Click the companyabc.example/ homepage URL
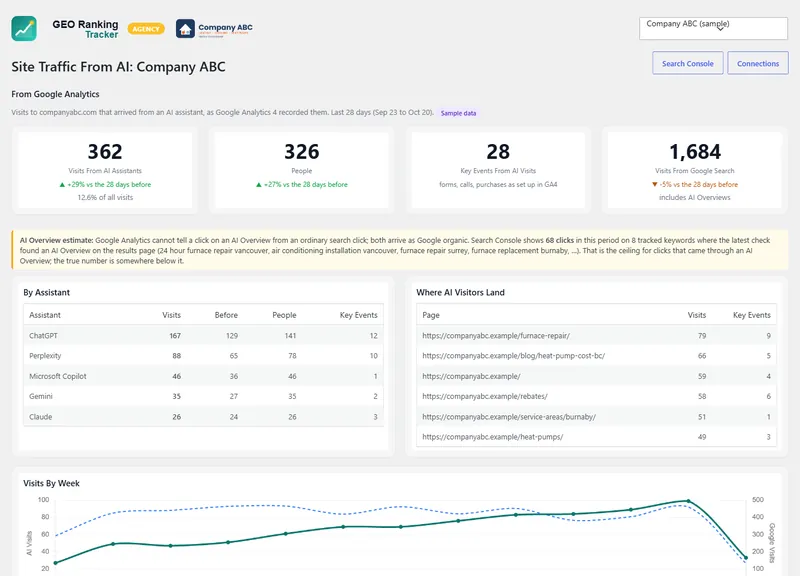800x576 pixels. (471, 376)
